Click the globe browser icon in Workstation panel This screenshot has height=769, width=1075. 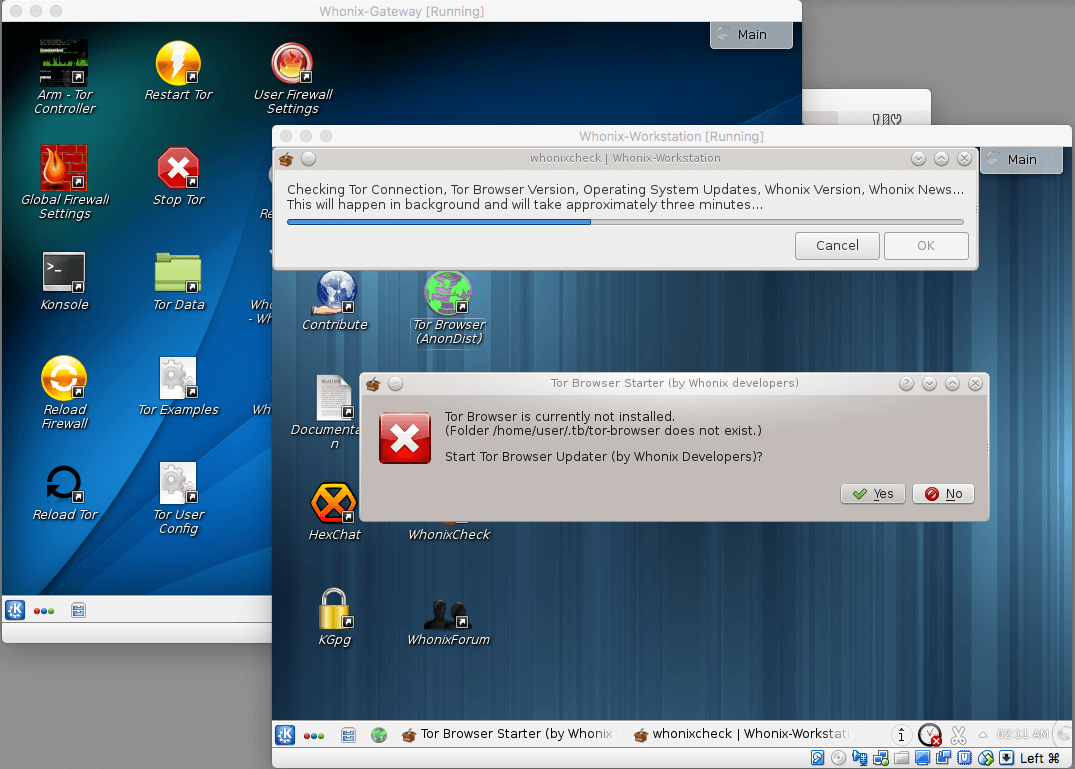(379, 735)
